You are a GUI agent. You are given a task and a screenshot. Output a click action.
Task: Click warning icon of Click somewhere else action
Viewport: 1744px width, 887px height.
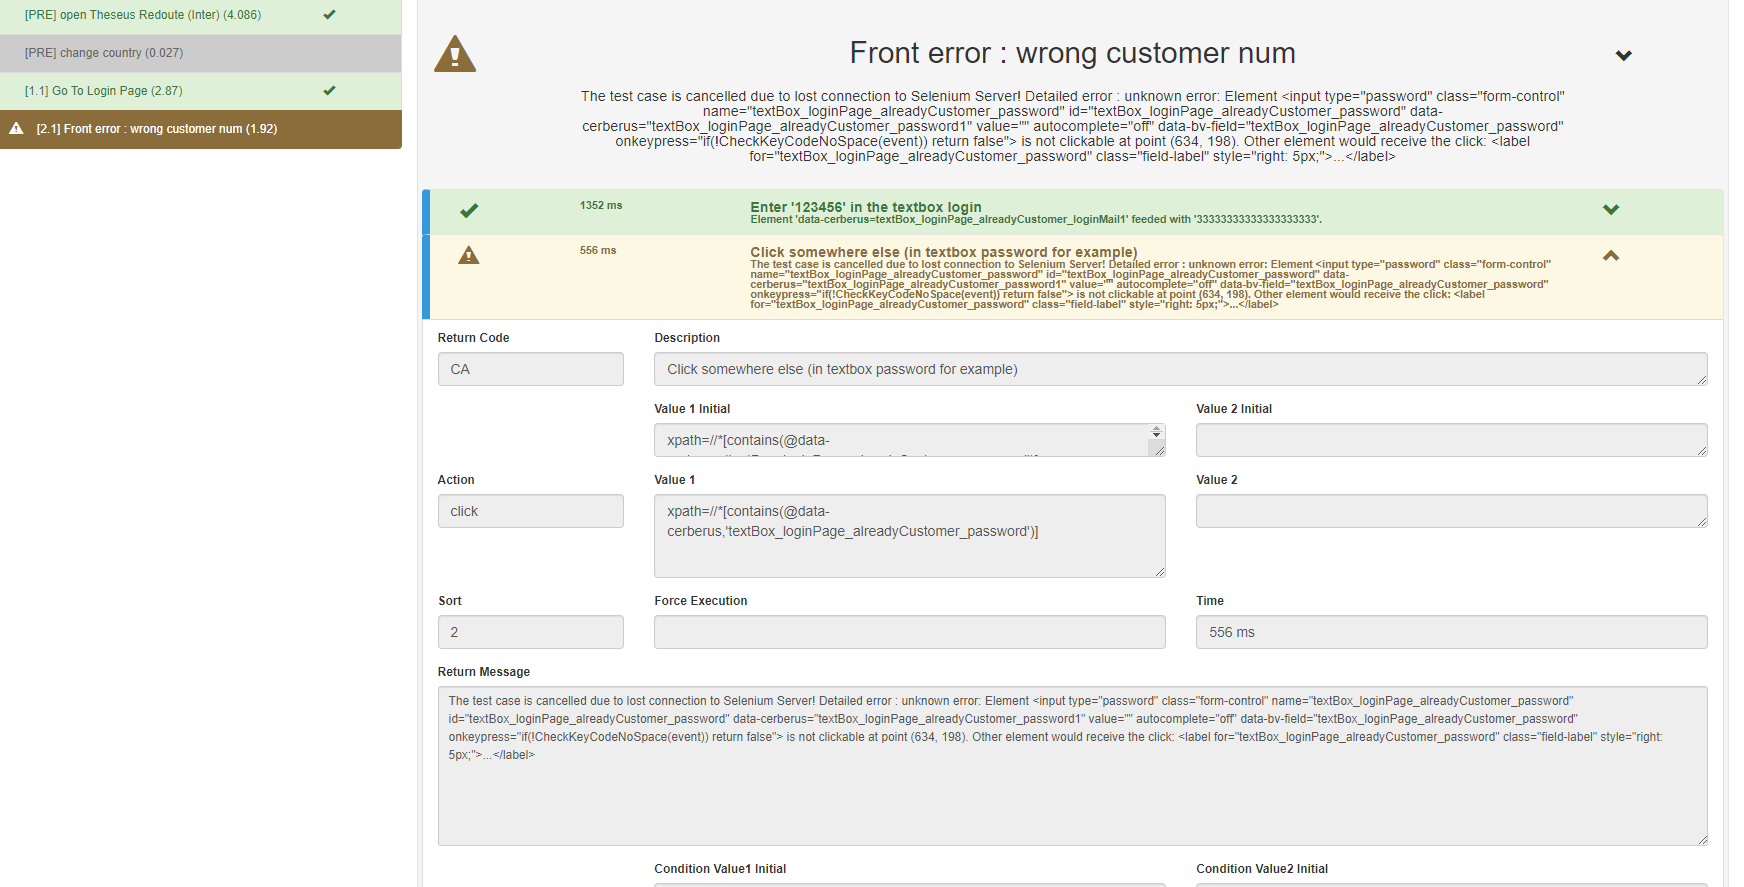coord(469,255)
